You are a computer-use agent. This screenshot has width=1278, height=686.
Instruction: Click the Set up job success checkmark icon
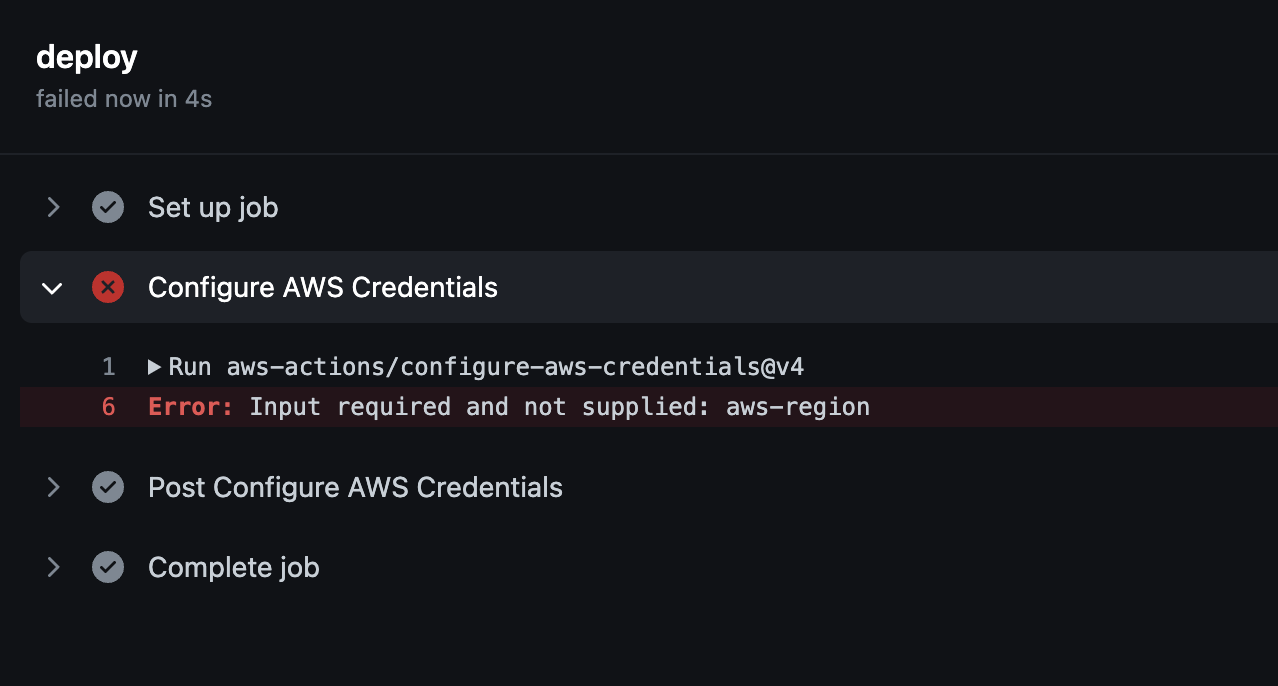[x=108, y=207]
